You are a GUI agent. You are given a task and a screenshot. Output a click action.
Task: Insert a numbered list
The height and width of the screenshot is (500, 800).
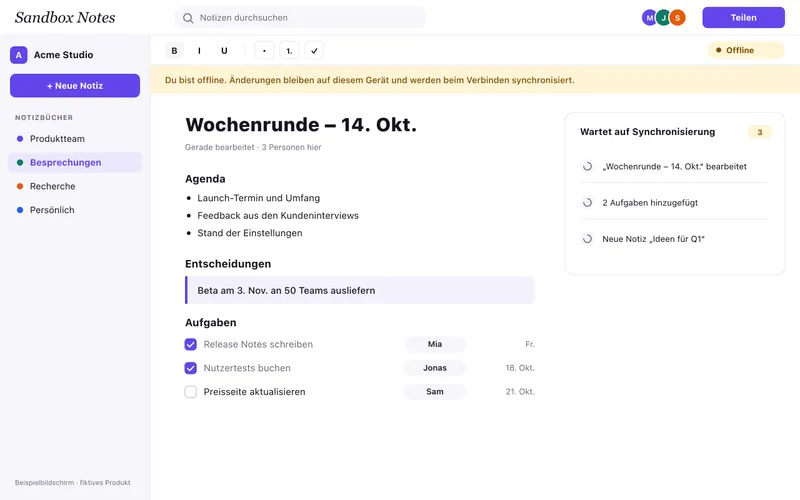click(289, 51)
